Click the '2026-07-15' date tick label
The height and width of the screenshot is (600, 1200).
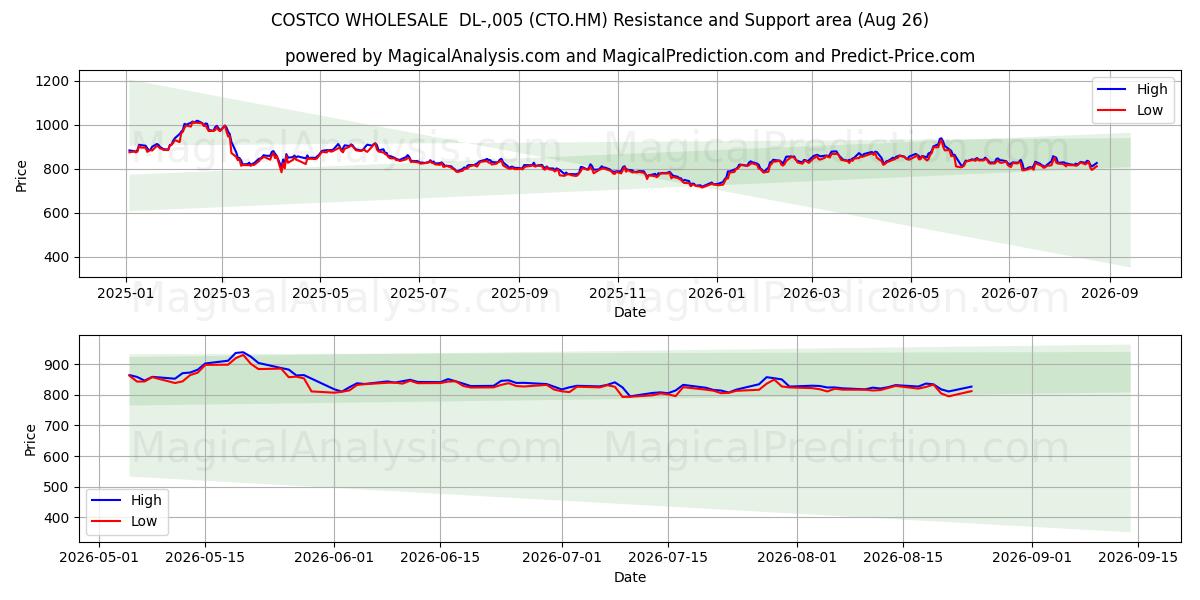pyautogui.click(x=667, y=558)
